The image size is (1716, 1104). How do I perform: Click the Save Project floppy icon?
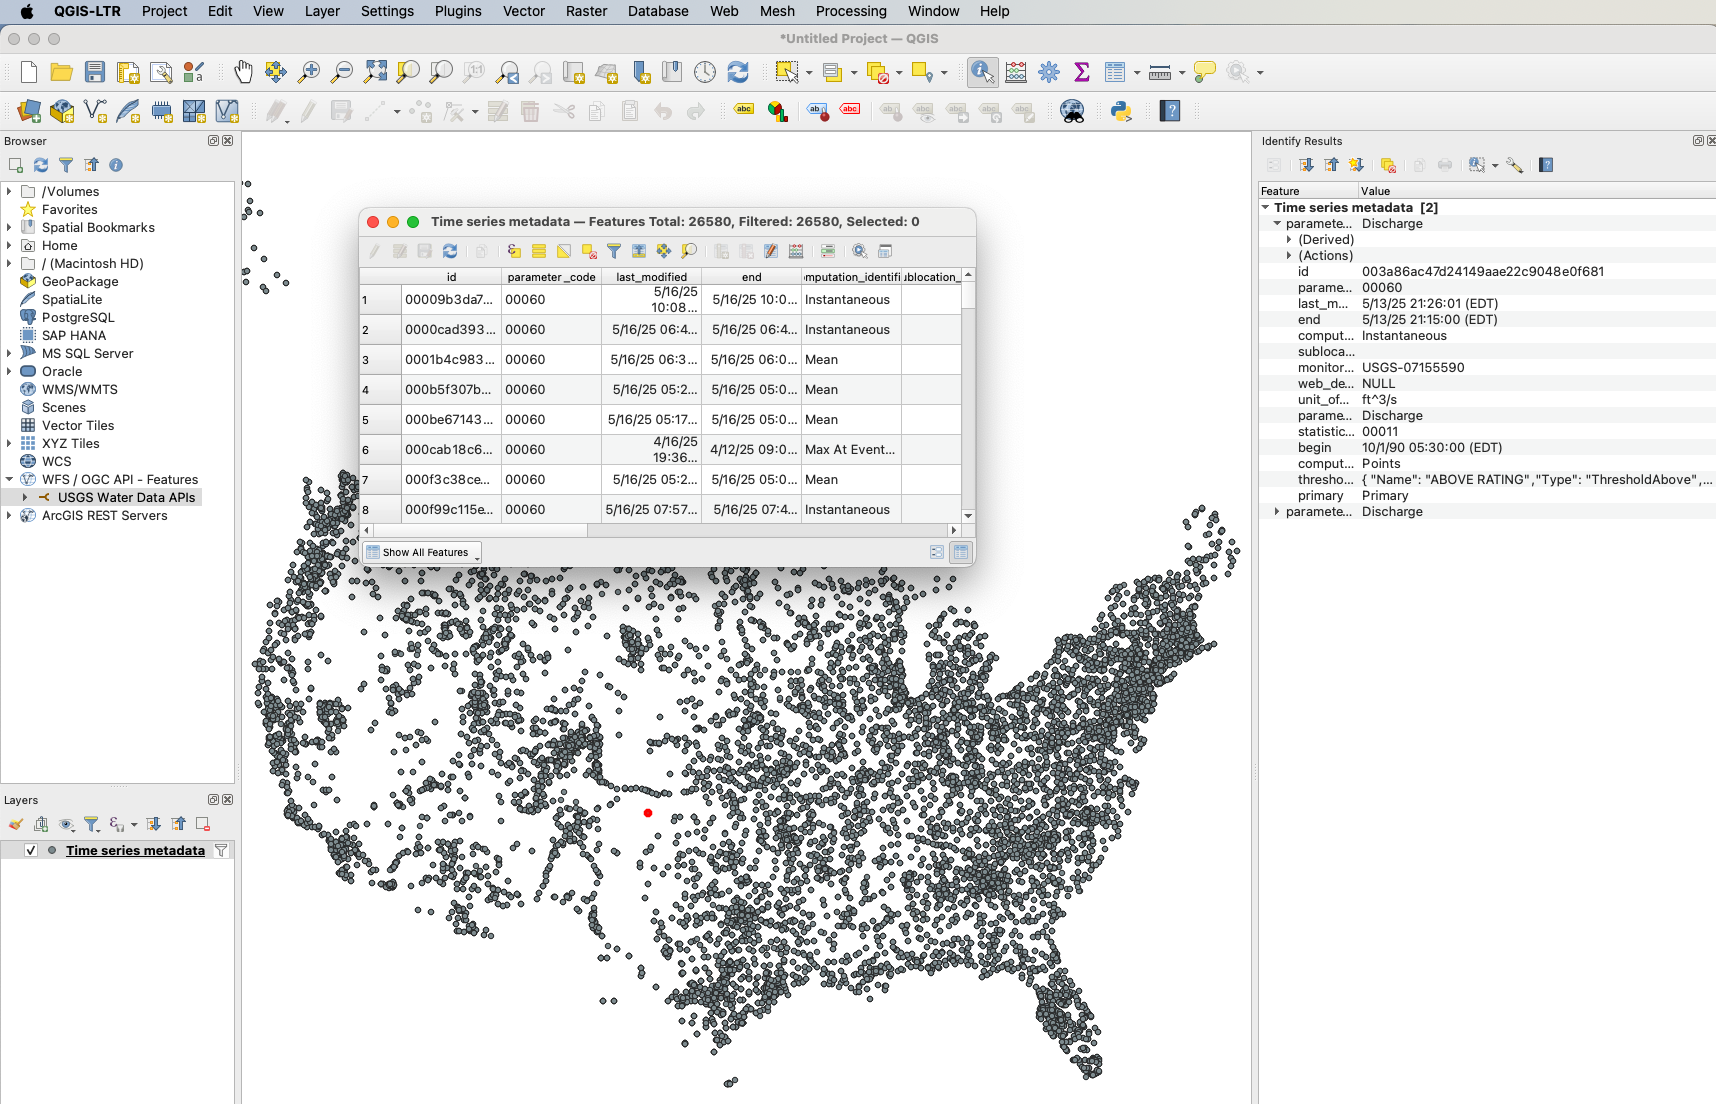point(95,72)
